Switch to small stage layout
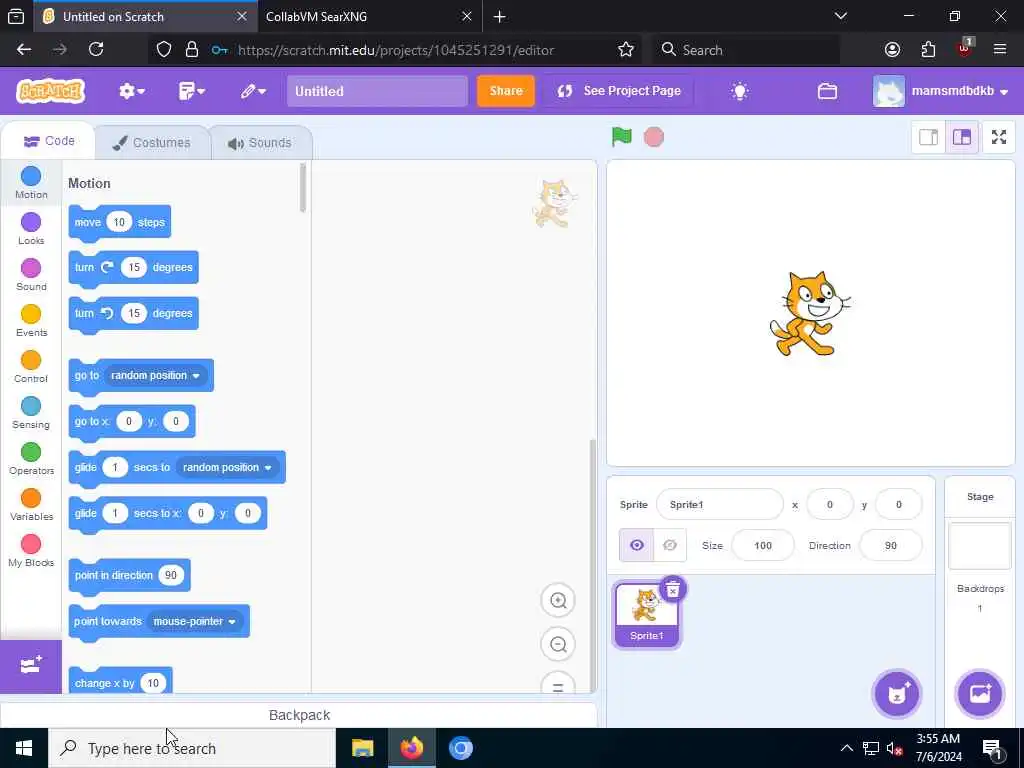Screen dimensions: 1024x768 tap(928, 137)
